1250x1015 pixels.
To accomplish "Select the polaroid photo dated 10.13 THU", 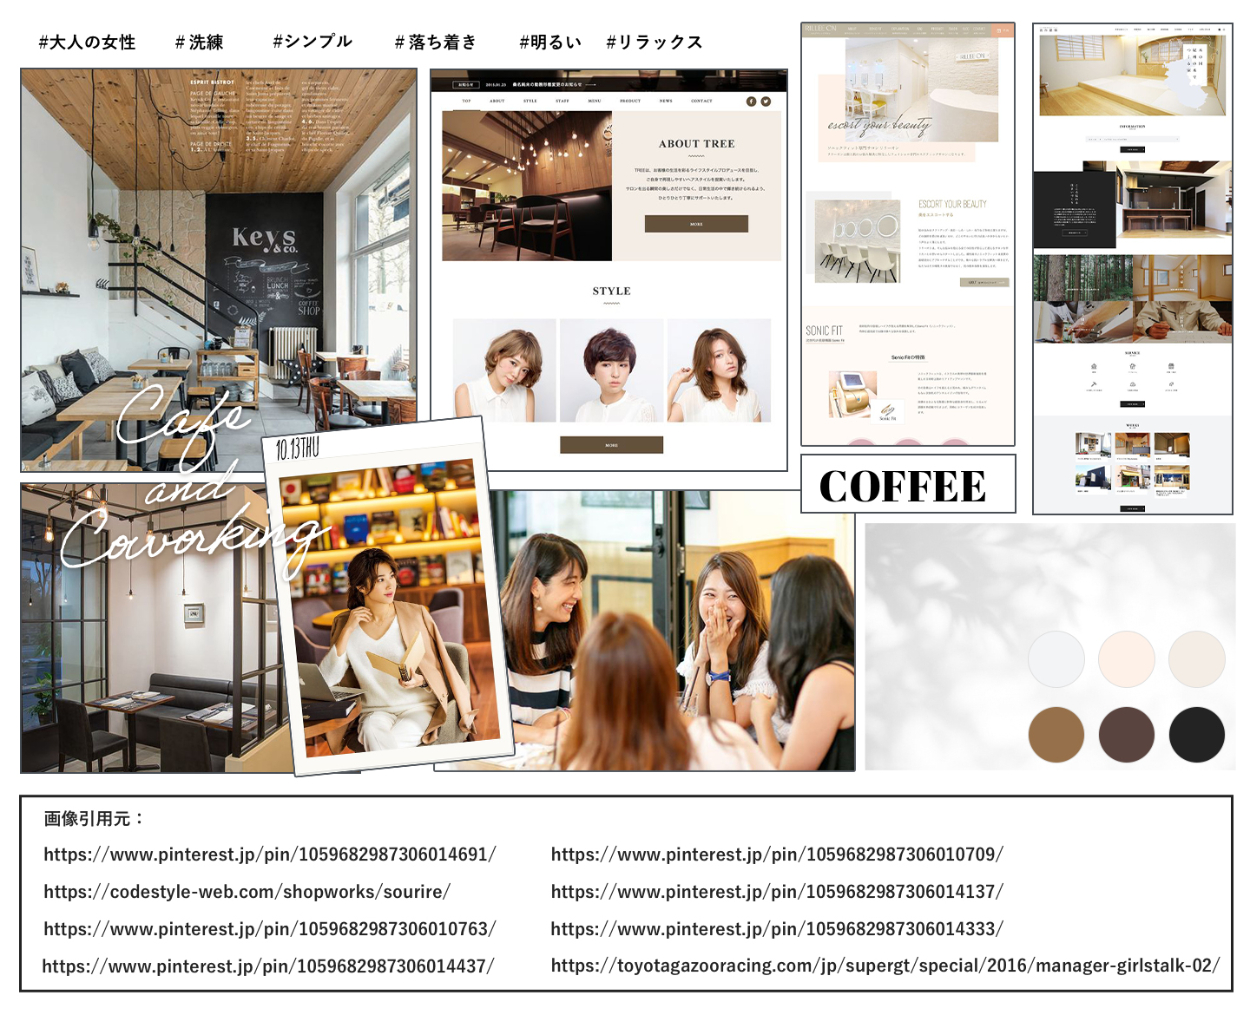I will coord(390,600).
